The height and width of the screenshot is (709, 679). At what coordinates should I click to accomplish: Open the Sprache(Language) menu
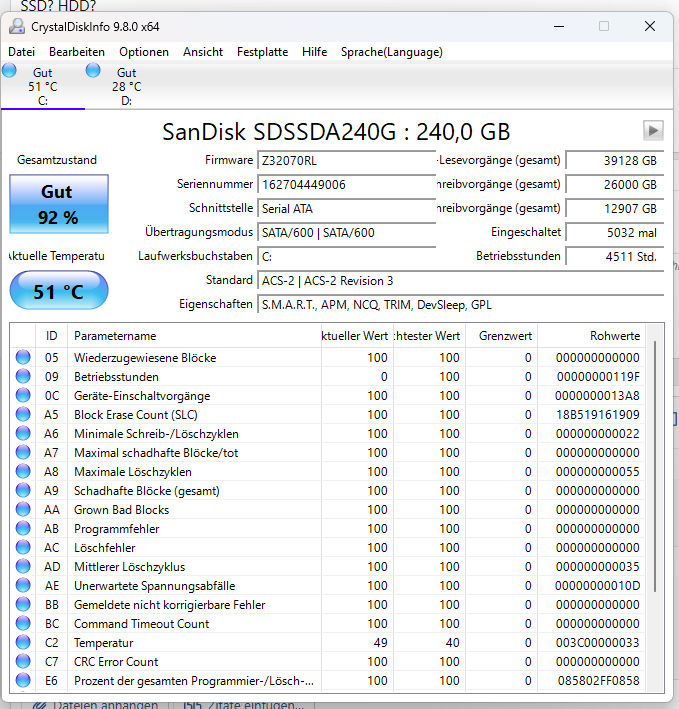(391, 52)
